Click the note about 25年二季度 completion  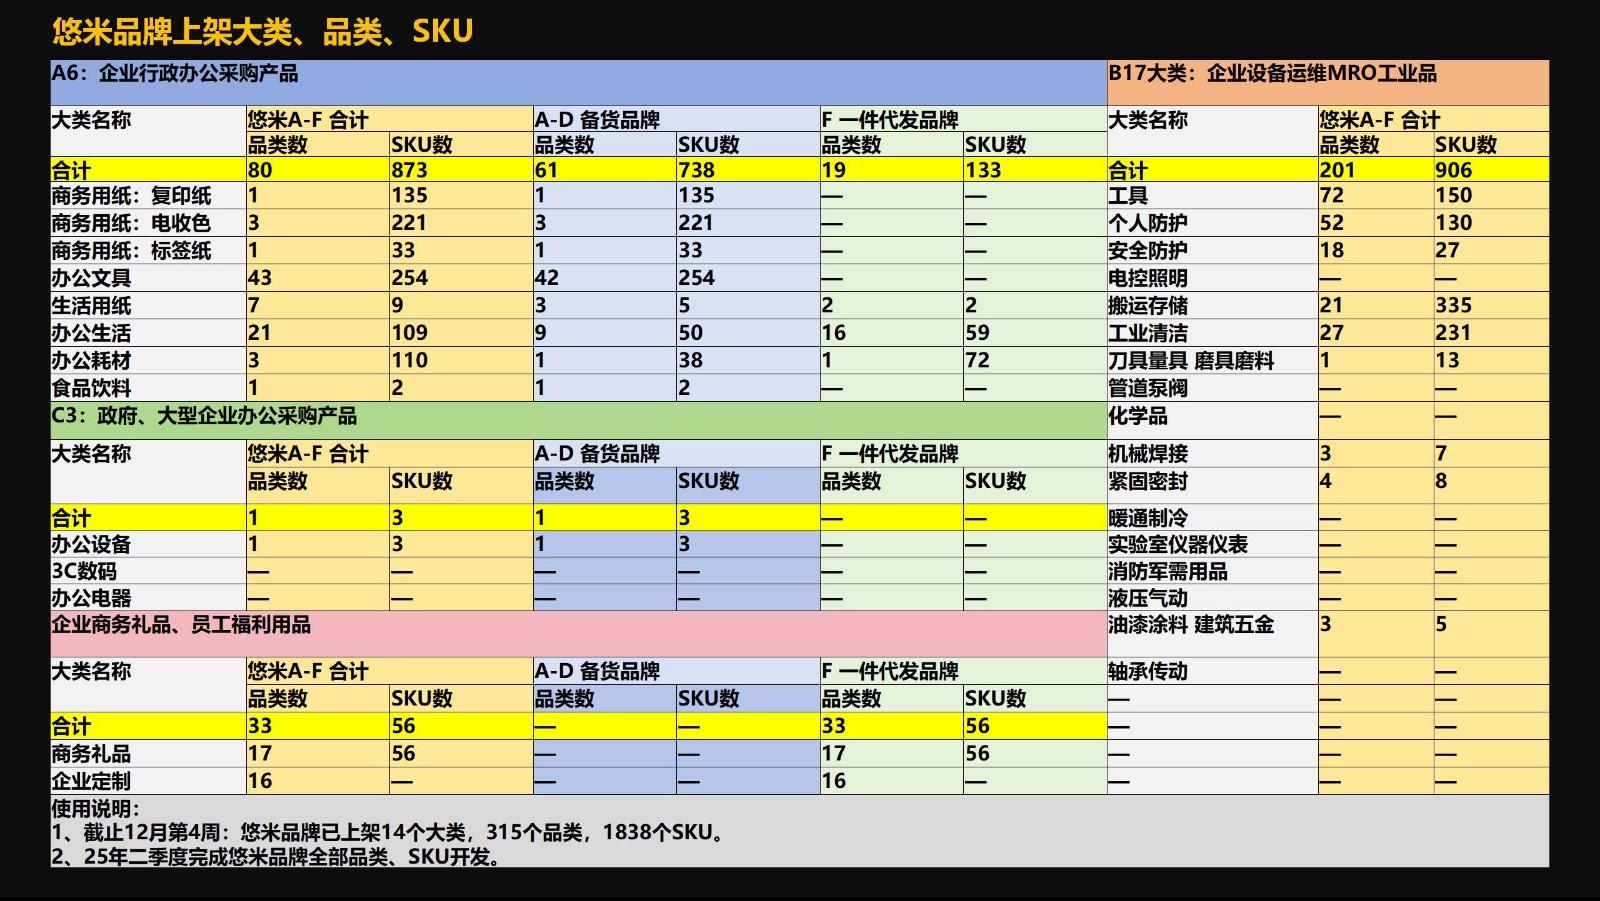pyautogui.click(x=277, y=856)
